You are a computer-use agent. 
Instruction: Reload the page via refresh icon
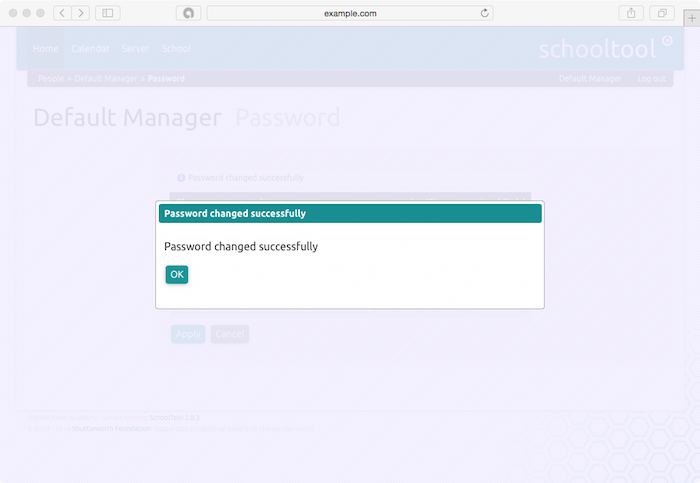pos(484,13)
